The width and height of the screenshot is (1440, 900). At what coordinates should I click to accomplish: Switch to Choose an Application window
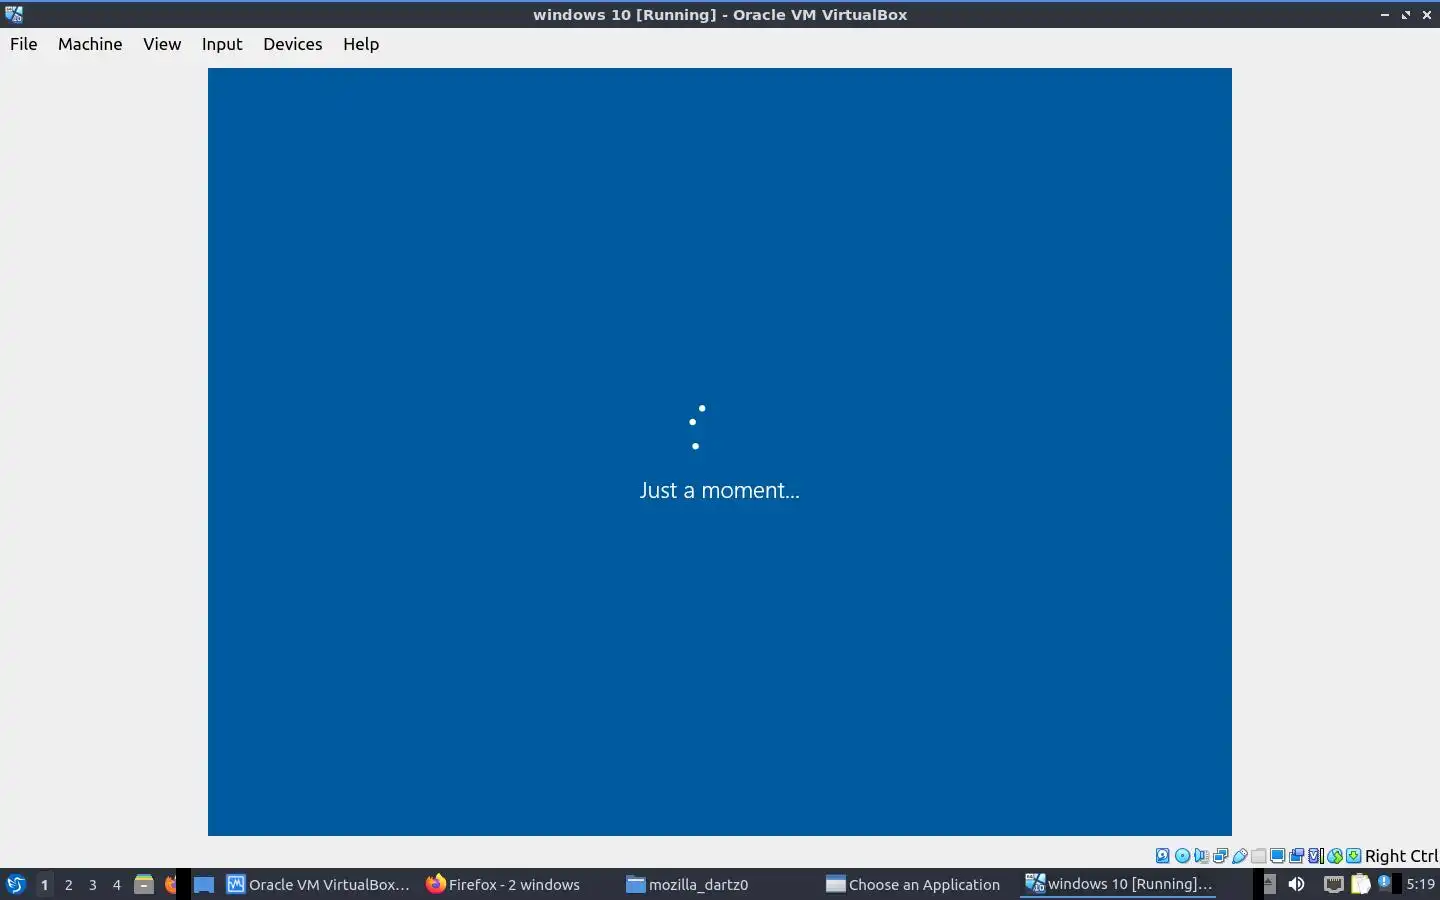click(x=913, y=884)
